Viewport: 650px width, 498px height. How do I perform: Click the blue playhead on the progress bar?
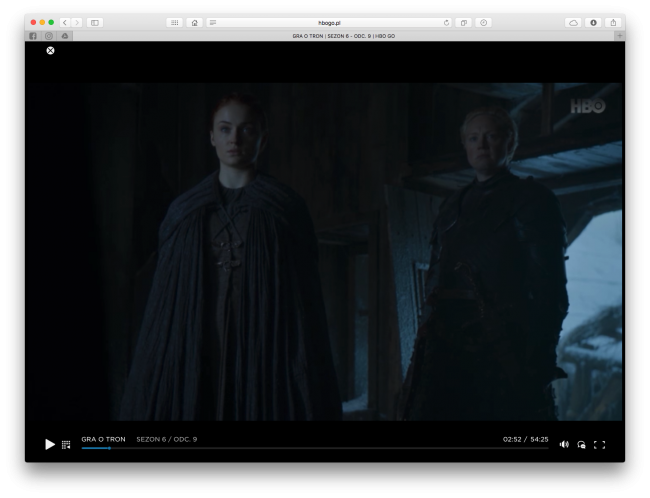pos(109,448)
